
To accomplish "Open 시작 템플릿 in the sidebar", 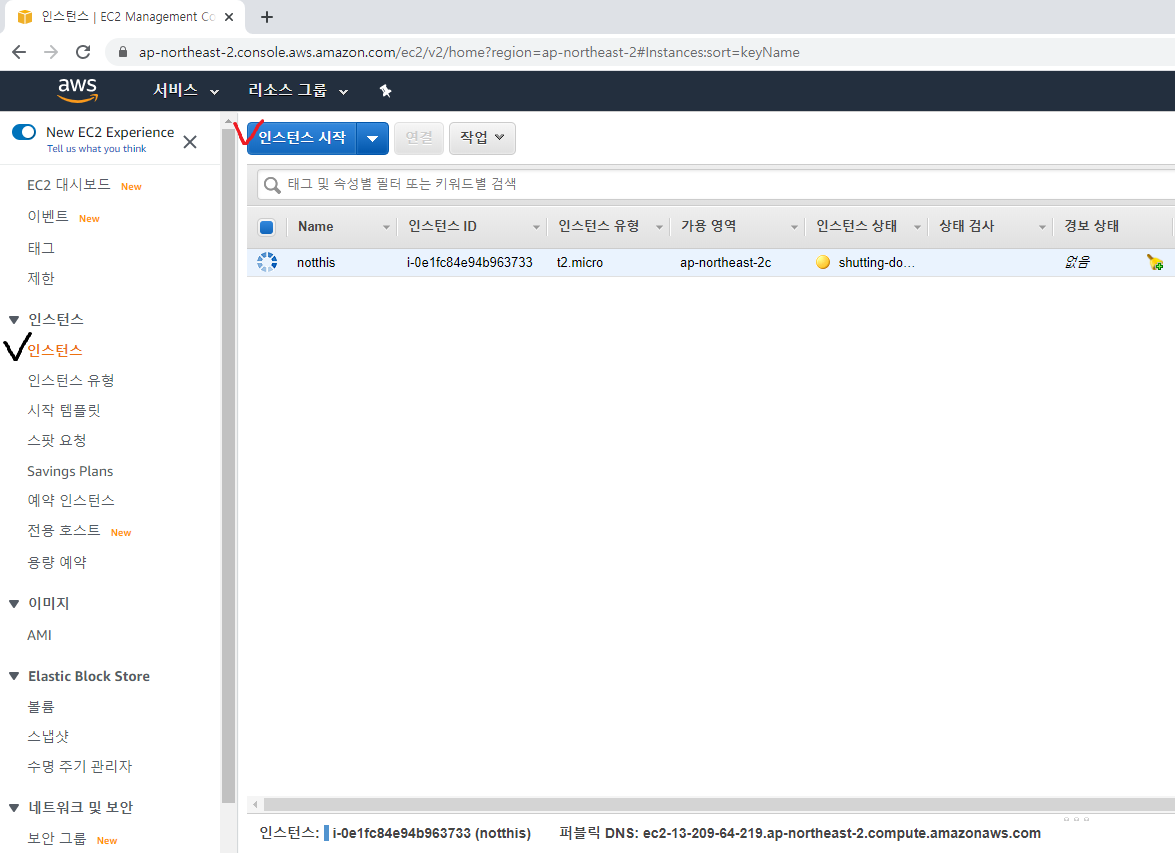I will point(64,411).
